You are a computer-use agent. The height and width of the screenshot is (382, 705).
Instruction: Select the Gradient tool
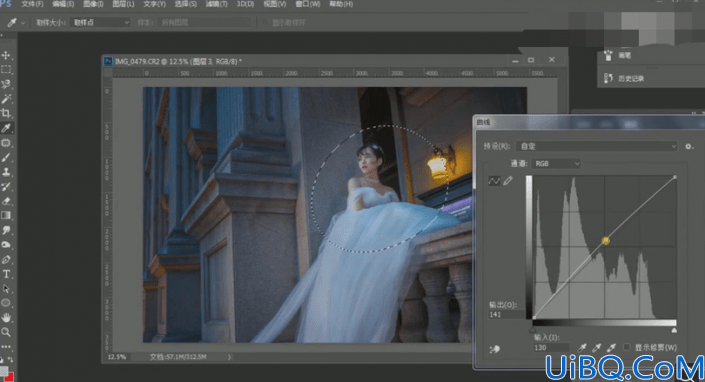6,216
